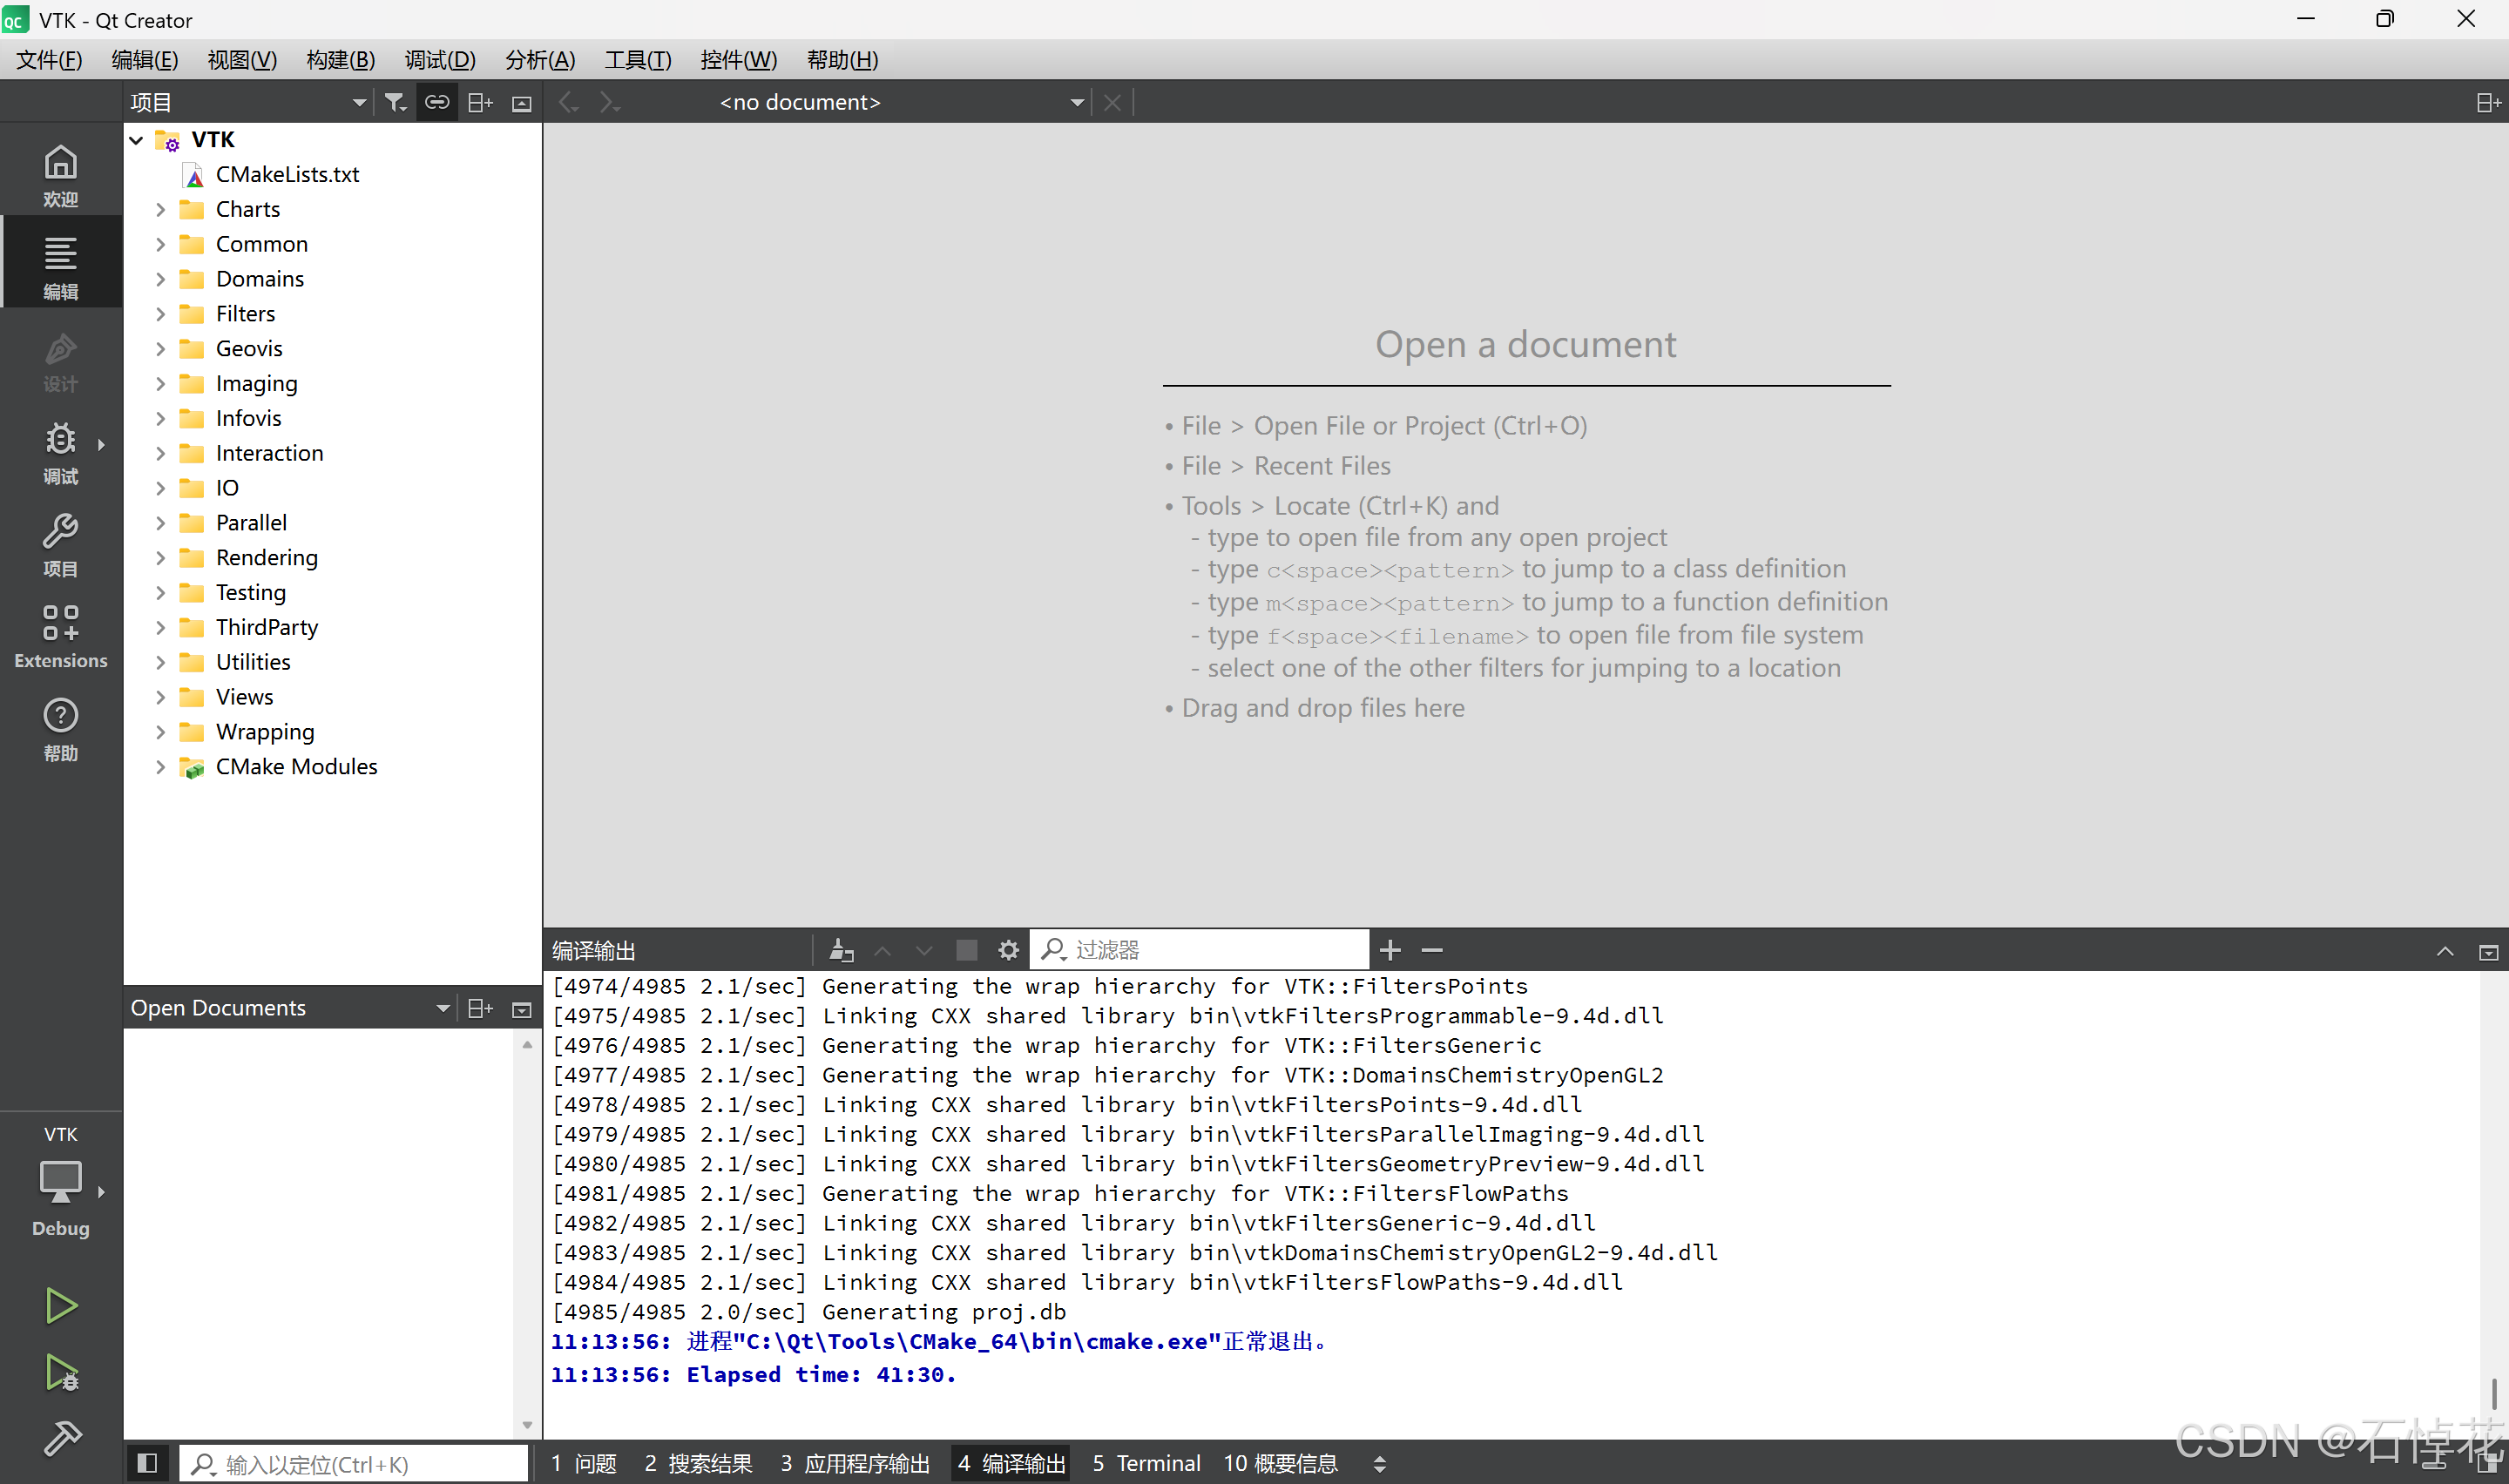Start debugging with the Run-Debug icon
The height and width of the screenshot is (1484, 2509).
[x=61, y=1372]
